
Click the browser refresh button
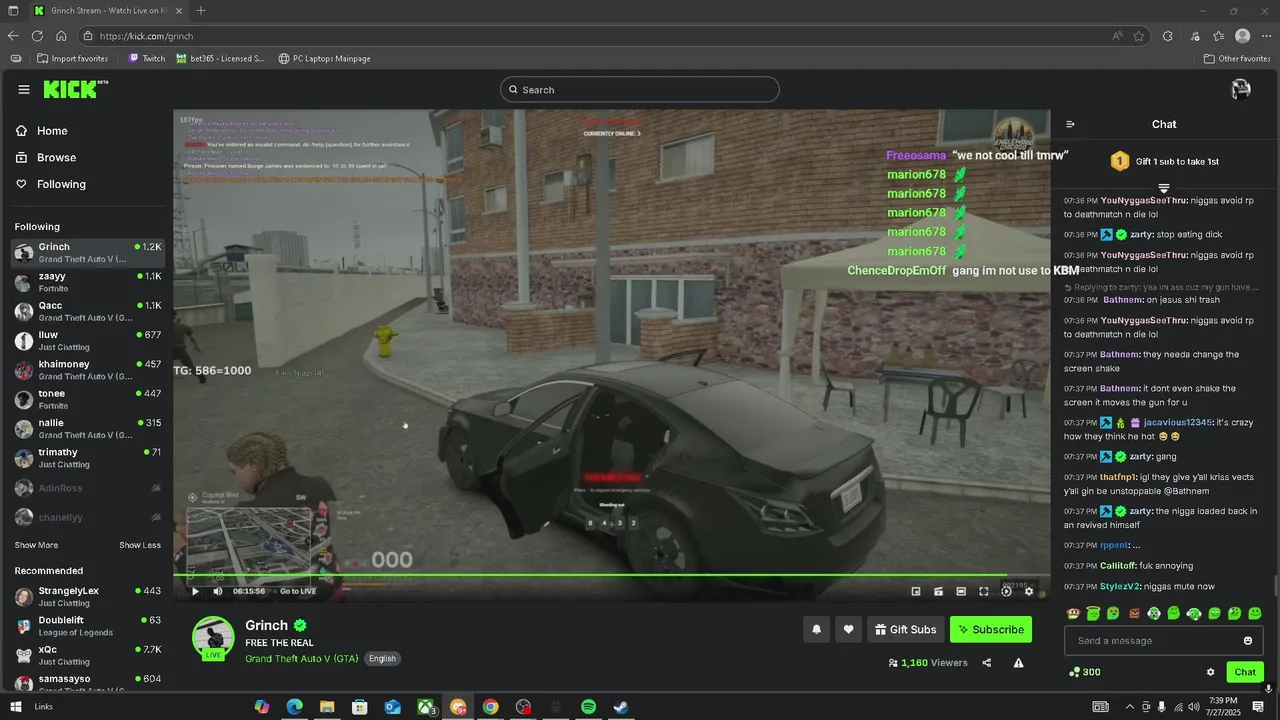37,36
